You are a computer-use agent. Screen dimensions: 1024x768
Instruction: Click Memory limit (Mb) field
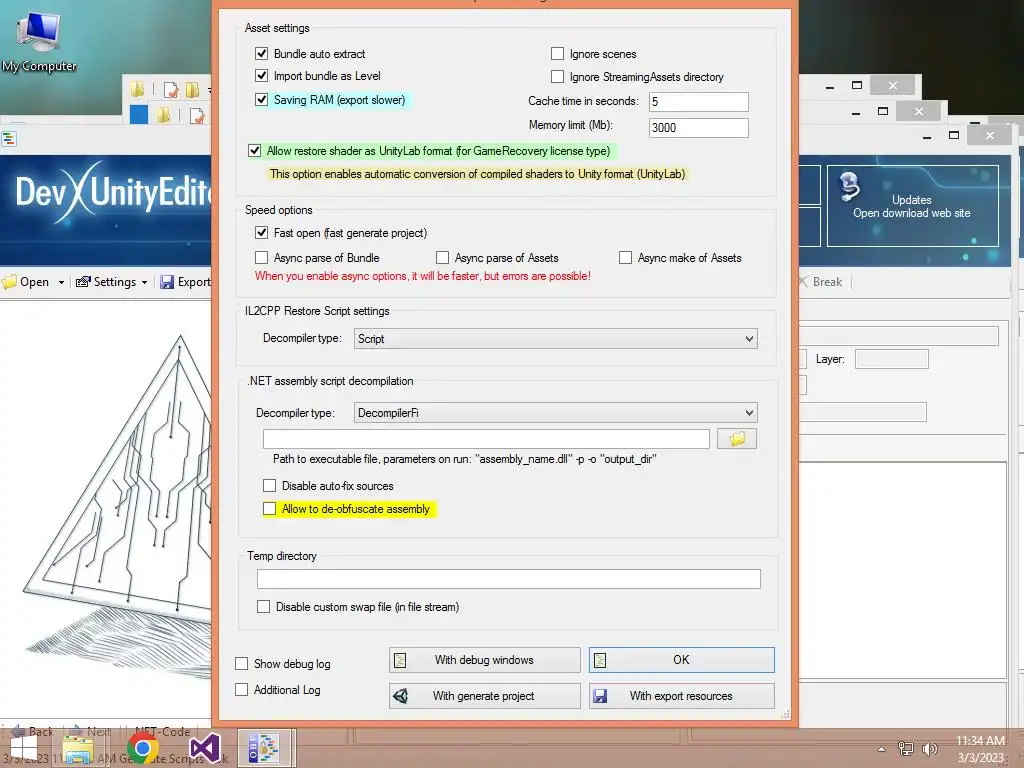[x=699, y=127]
